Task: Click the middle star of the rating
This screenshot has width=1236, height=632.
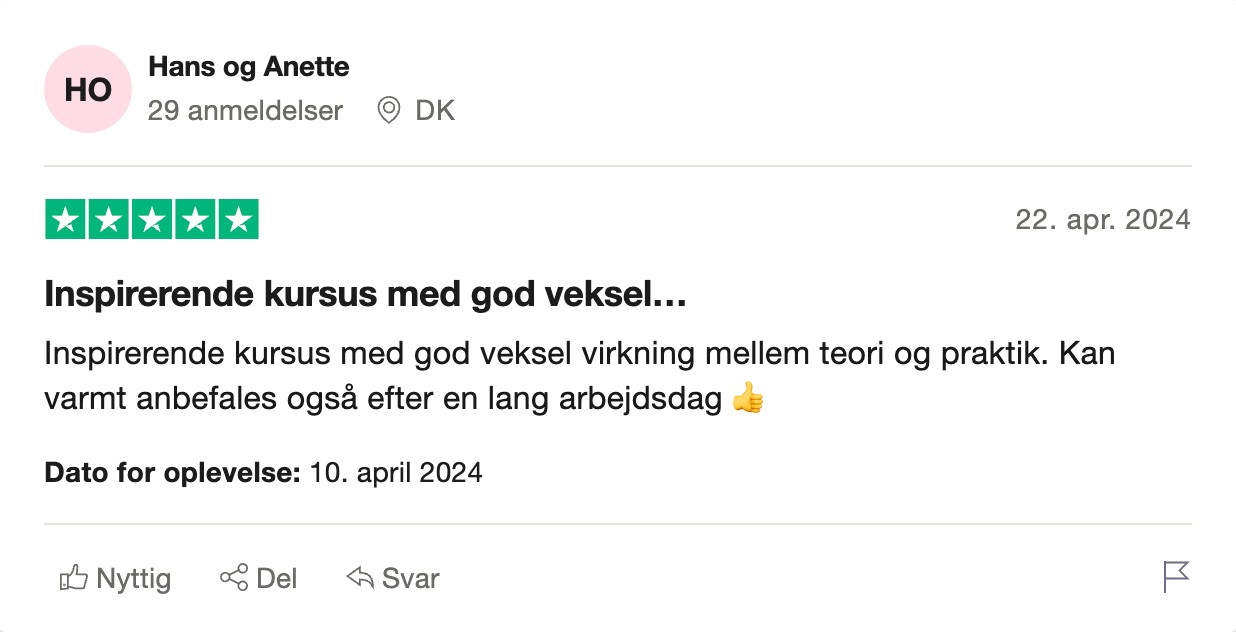Action: pos(153,219)
